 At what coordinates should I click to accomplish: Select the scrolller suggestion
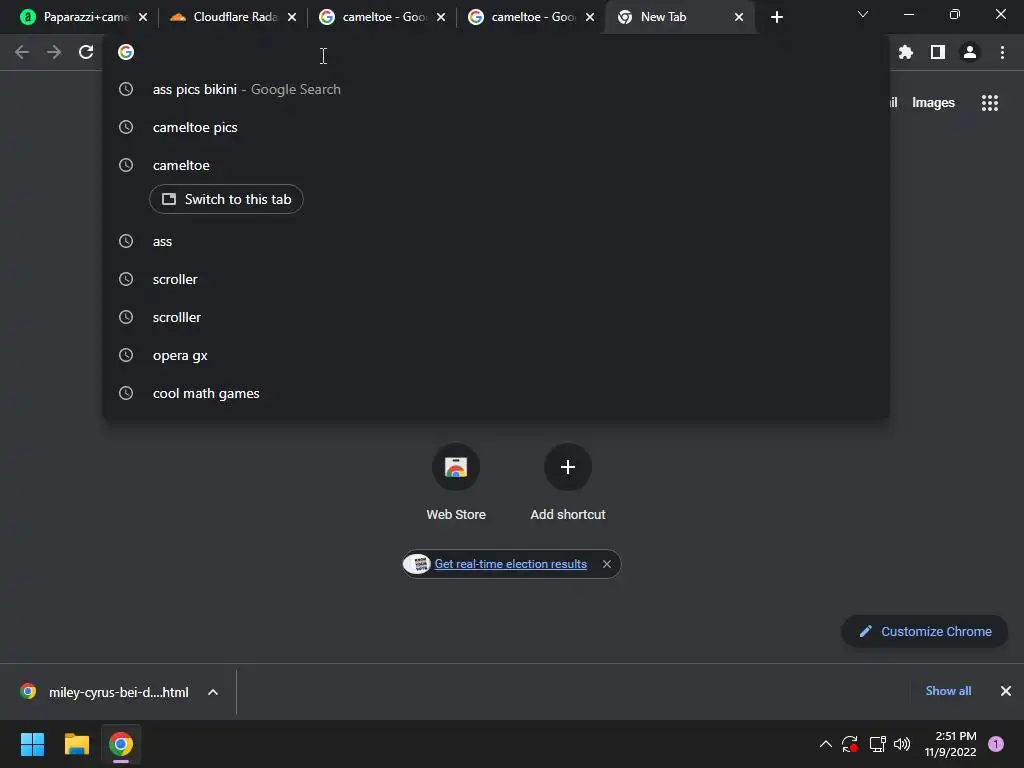point(496,317)
